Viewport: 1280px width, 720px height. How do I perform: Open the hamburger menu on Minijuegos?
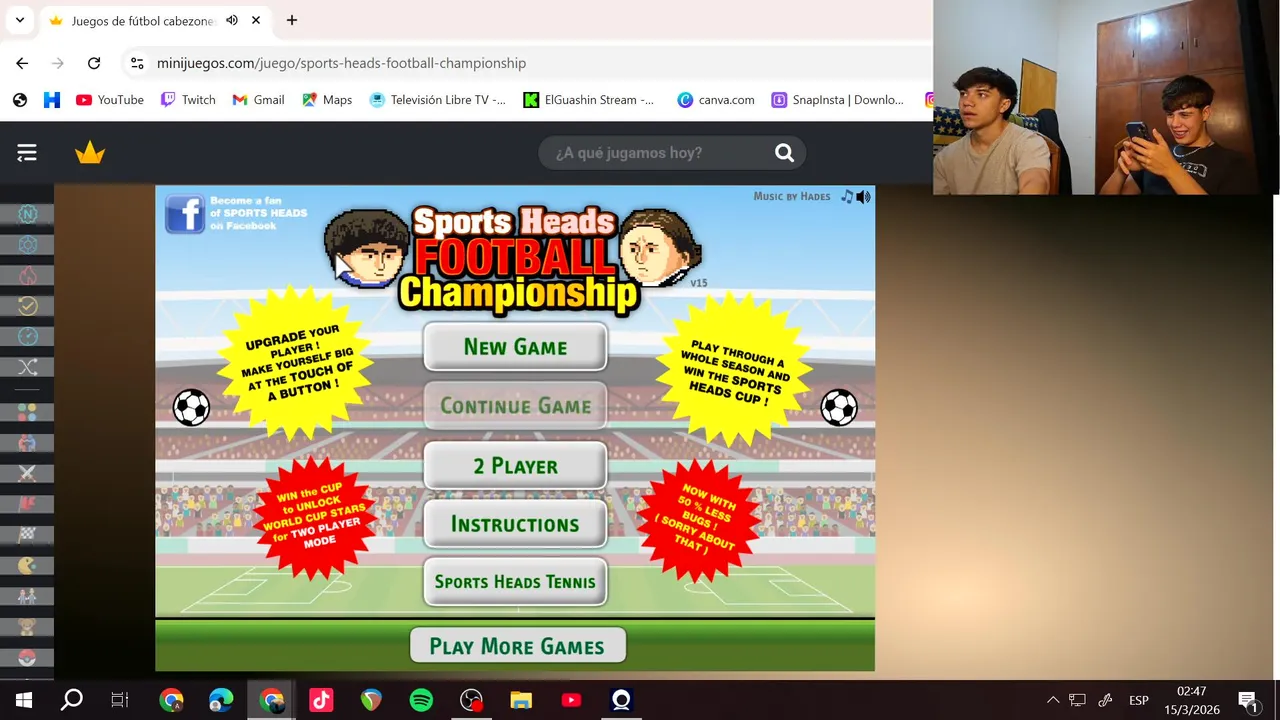coord(27,153)
